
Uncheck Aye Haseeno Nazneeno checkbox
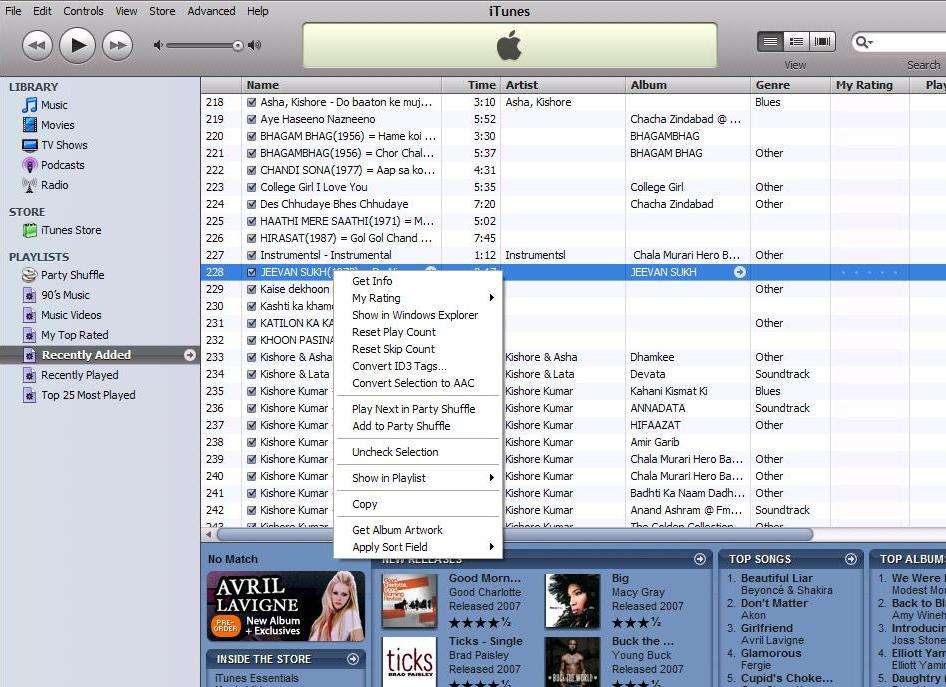pos(252,119)
